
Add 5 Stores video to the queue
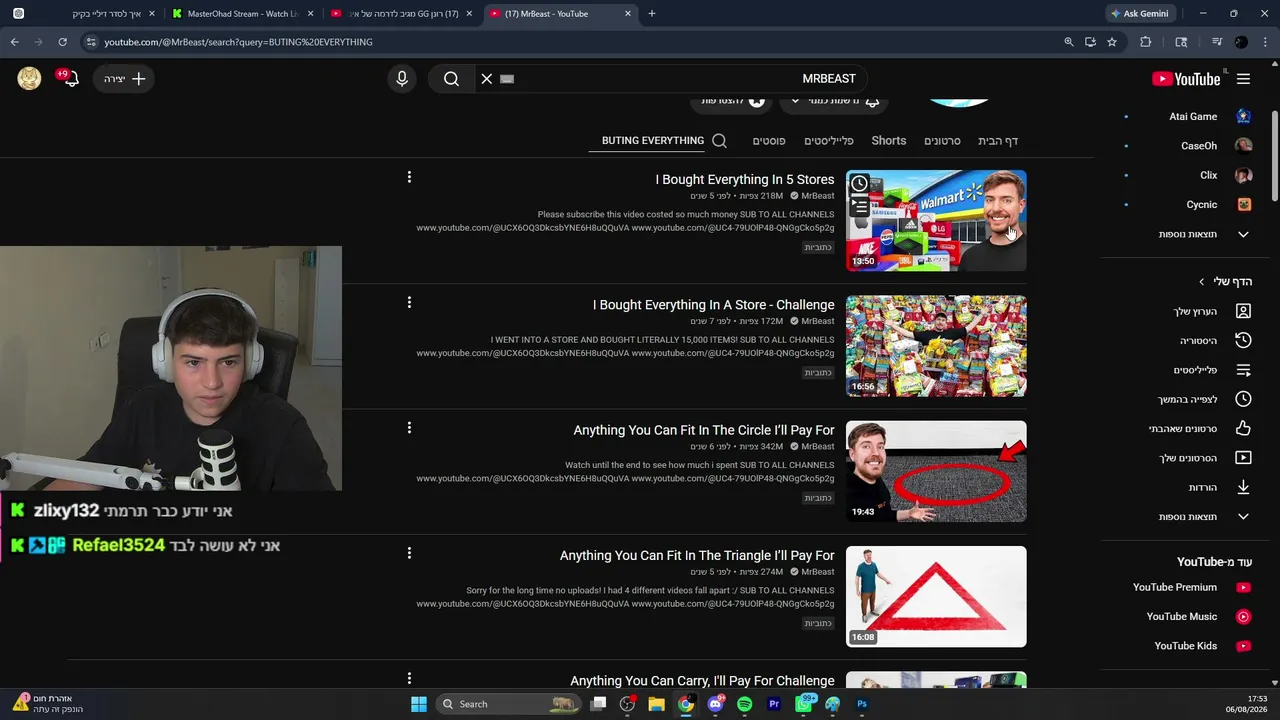[x=859, y=207]
